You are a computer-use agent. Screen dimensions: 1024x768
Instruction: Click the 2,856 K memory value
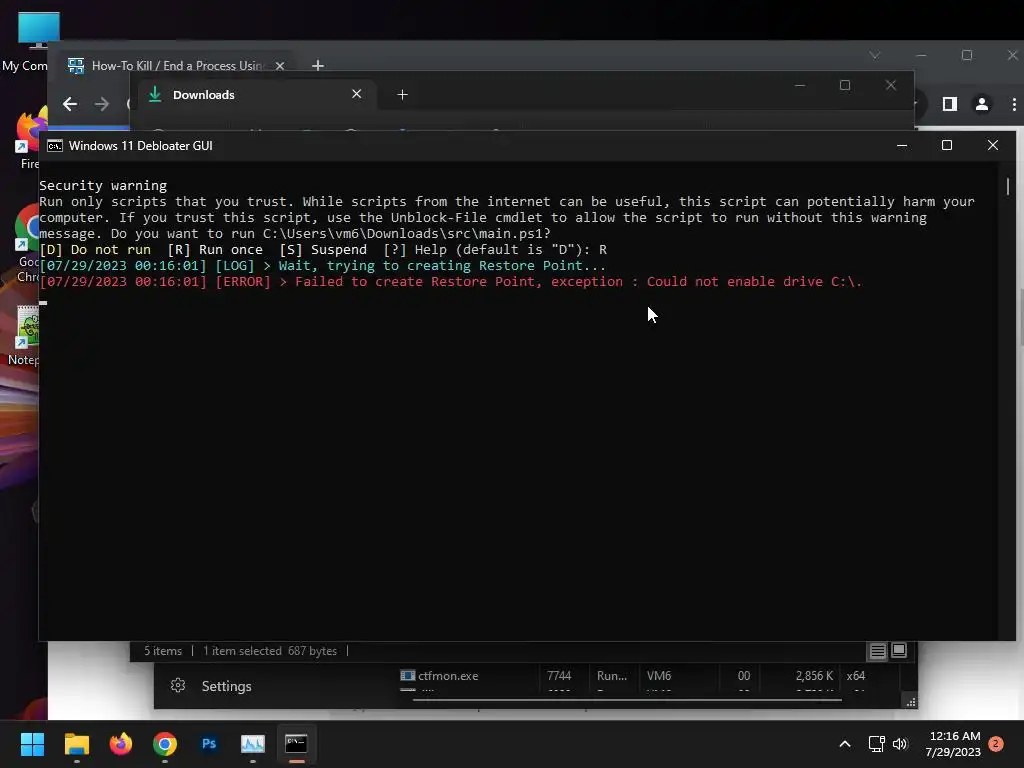coord(814,676)
